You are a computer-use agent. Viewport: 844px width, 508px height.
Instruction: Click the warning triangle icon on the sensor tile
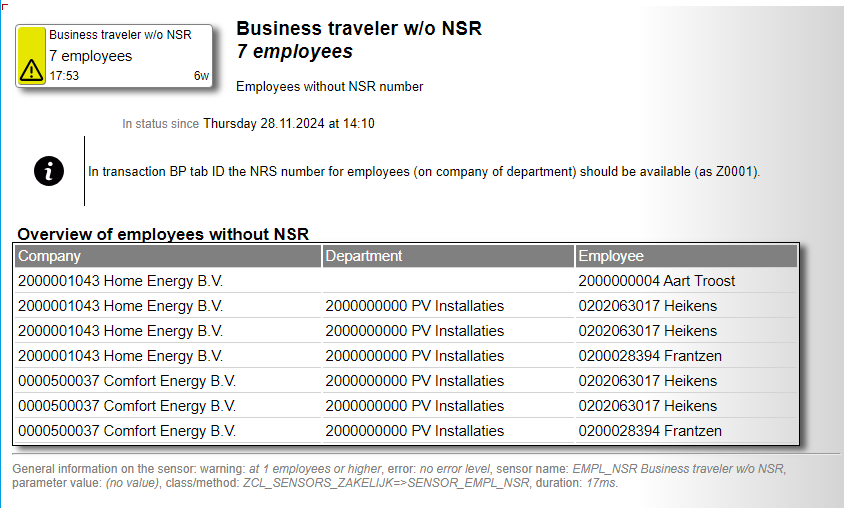32,69
